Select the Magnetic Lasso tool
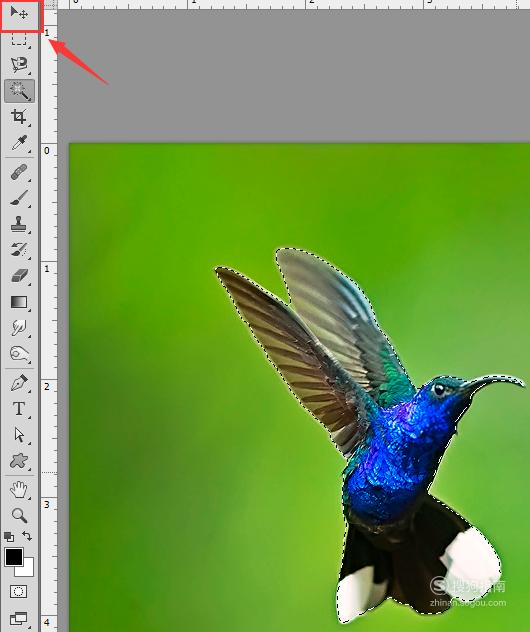 (x=19, y=65)
